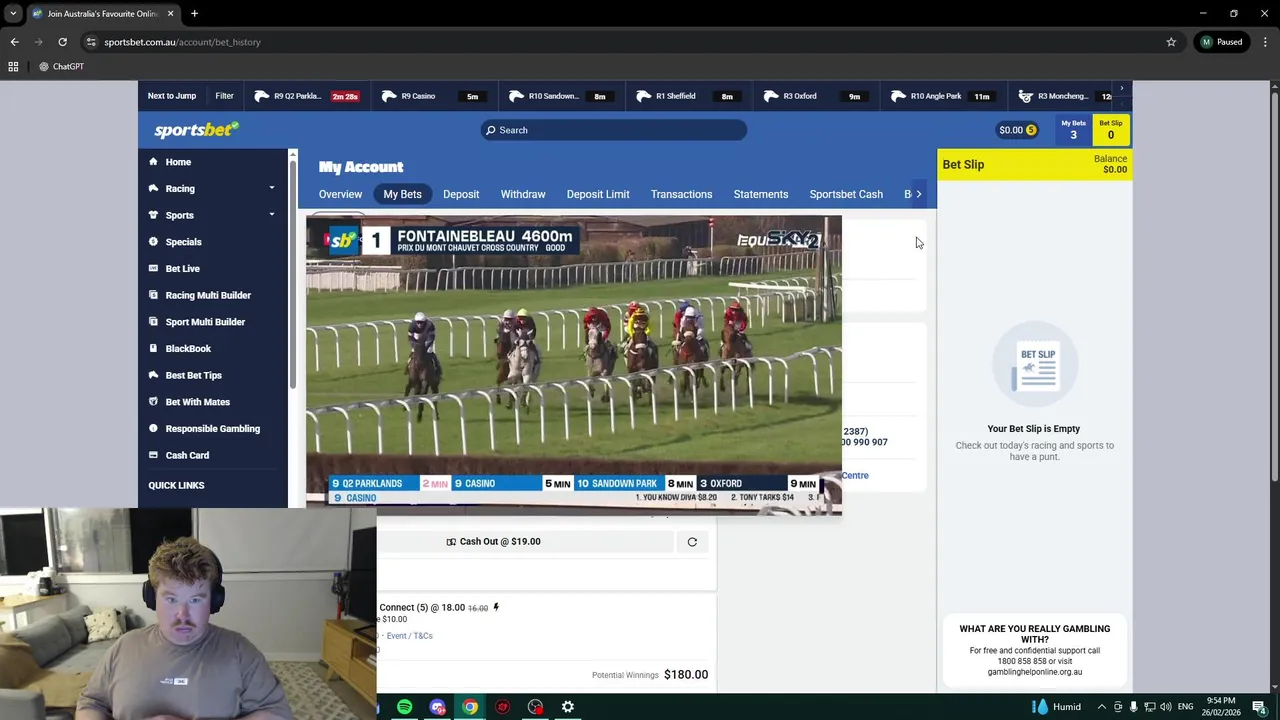
Task: Open the tab search dropdown
Action: pos(13,14)
